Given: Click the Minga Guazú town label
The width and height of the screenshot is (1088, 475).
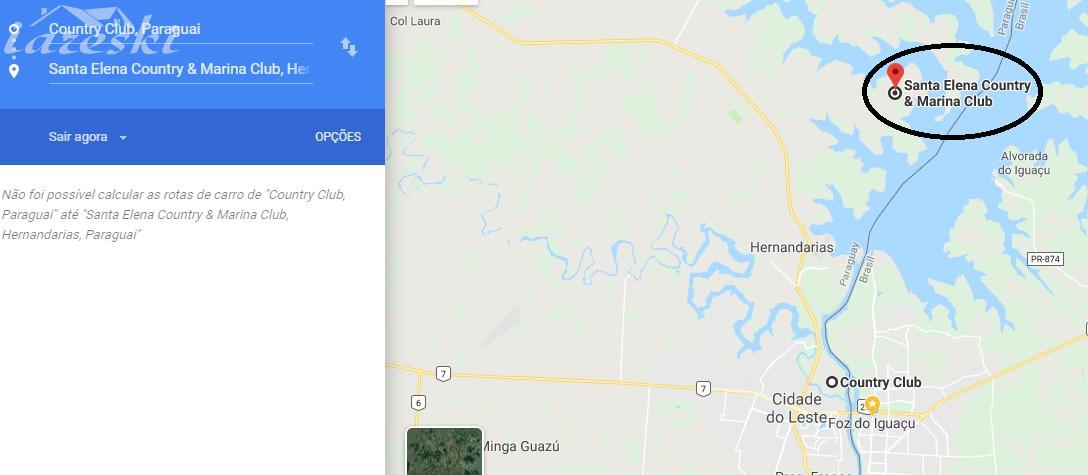Looking at the screenshot, I should [x=521, y=447].
